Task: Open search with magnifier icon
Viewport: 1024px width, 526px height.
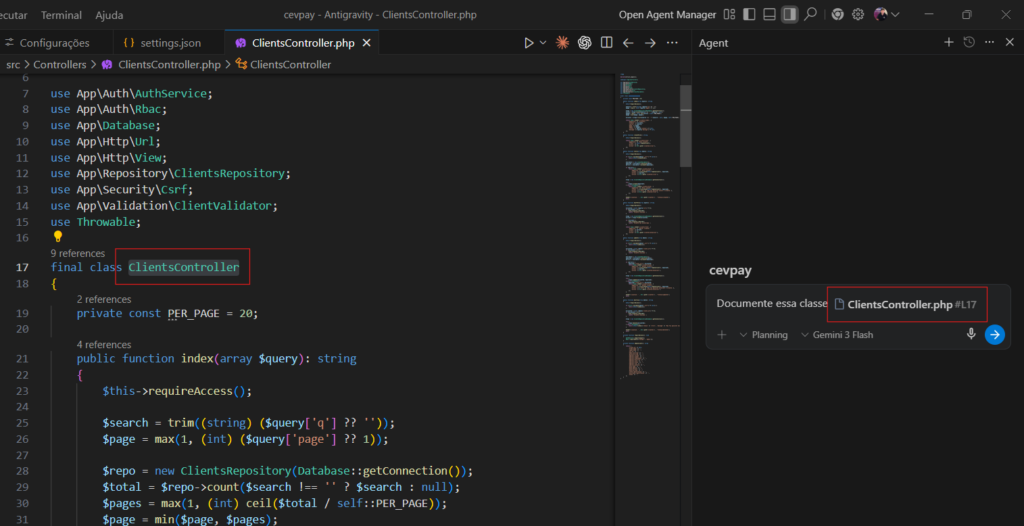Action: pos(810,14)
